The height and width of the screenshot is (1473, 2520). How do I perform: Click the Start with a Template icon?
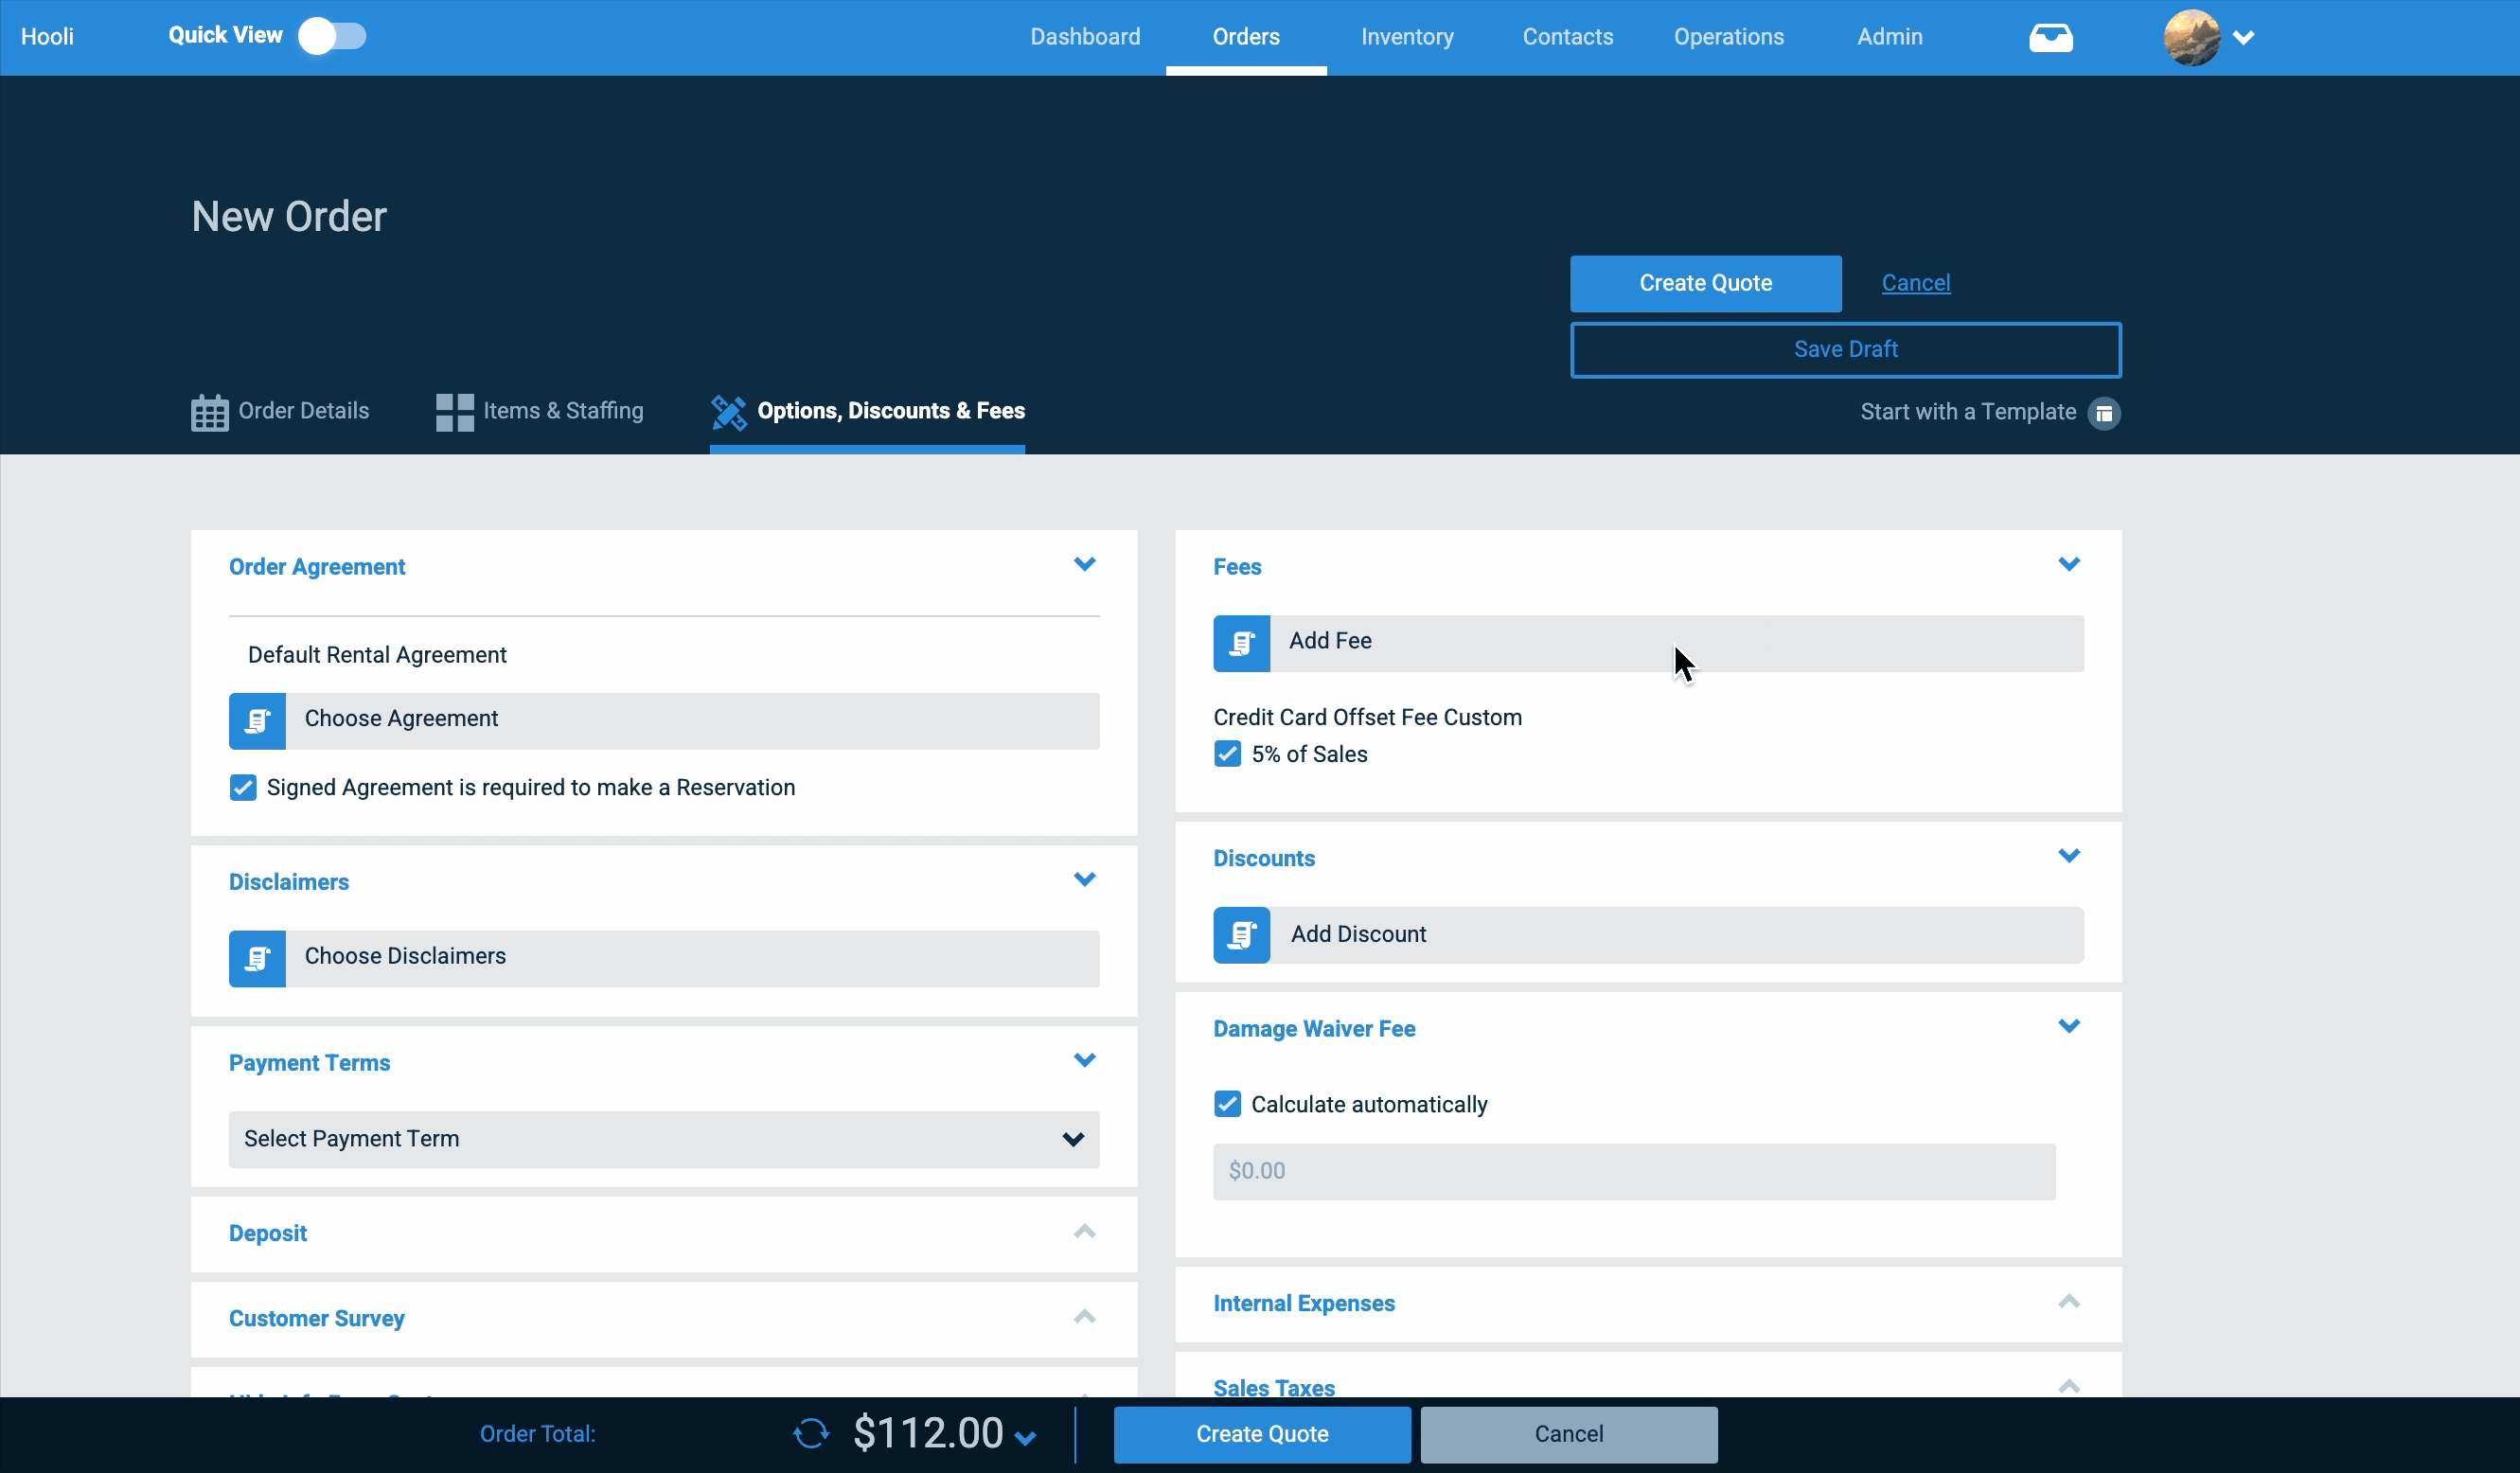coord(2104,413)
